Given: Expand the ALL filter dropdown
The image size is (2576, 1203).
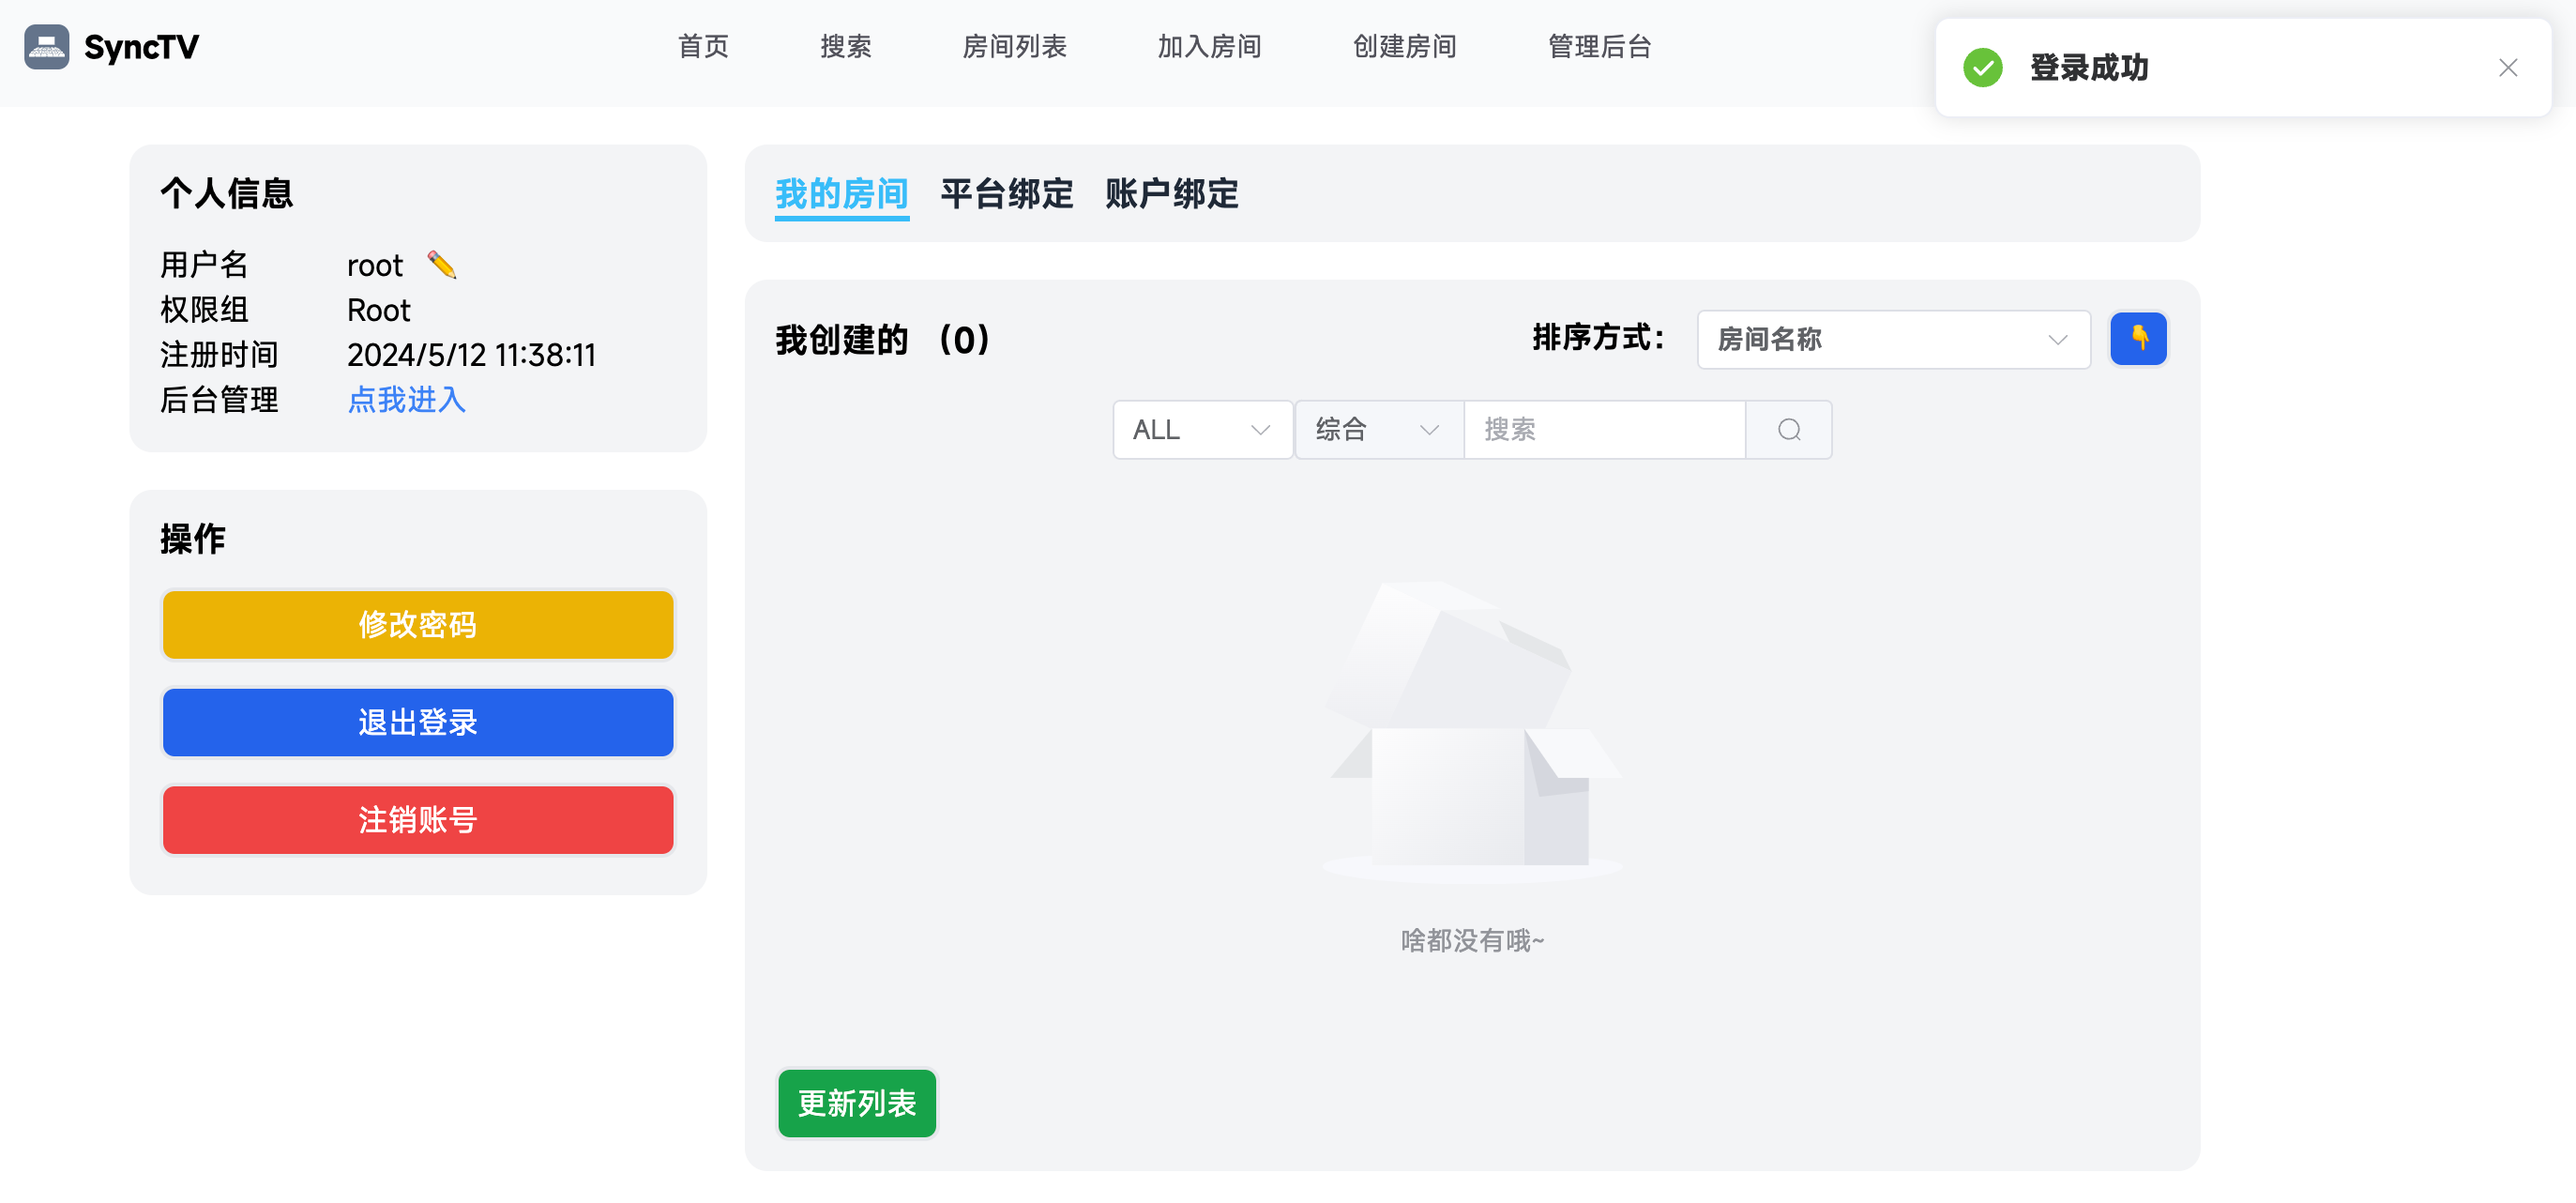Looking at the screenshot, I should [x=1201, y=430].
